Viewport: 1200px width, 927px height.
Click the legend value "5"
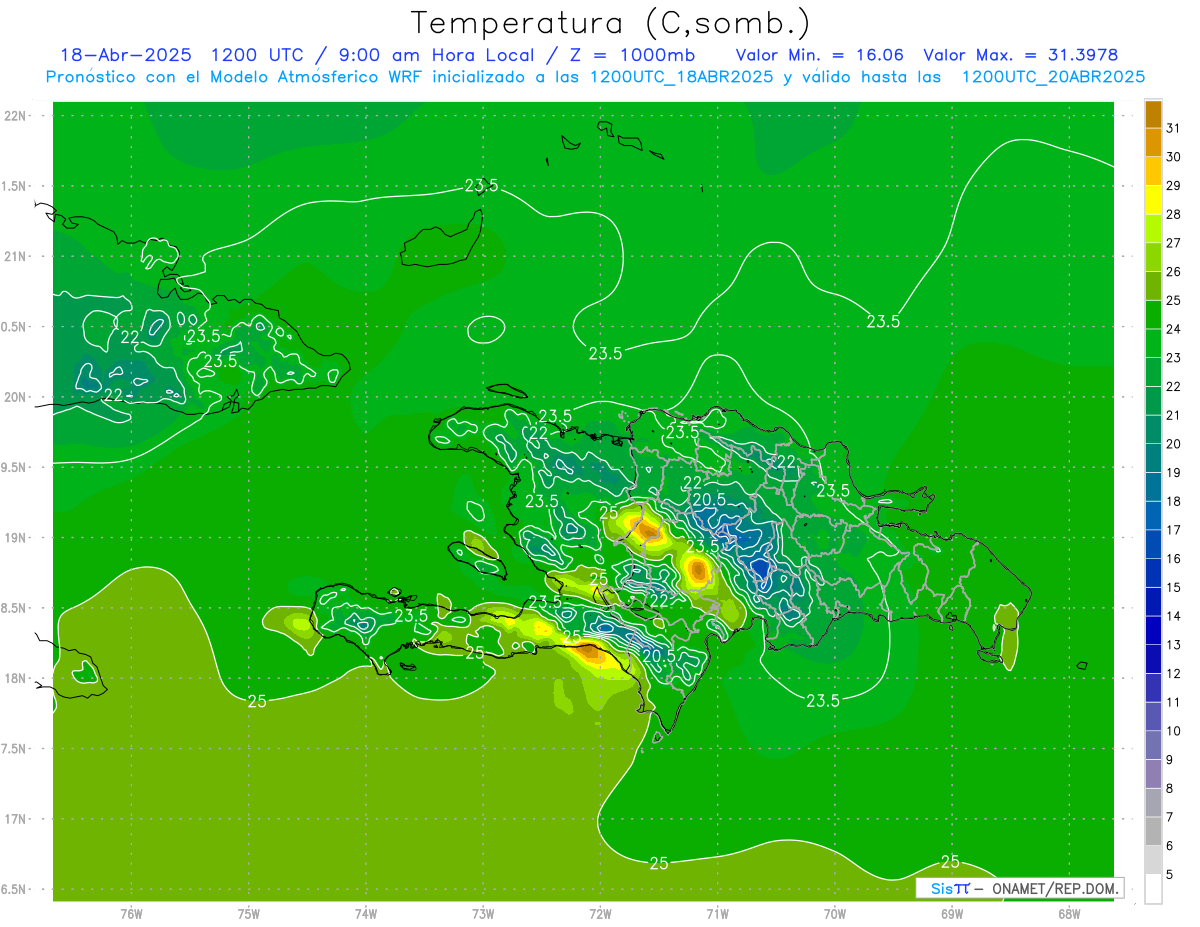click(1169, 875)
